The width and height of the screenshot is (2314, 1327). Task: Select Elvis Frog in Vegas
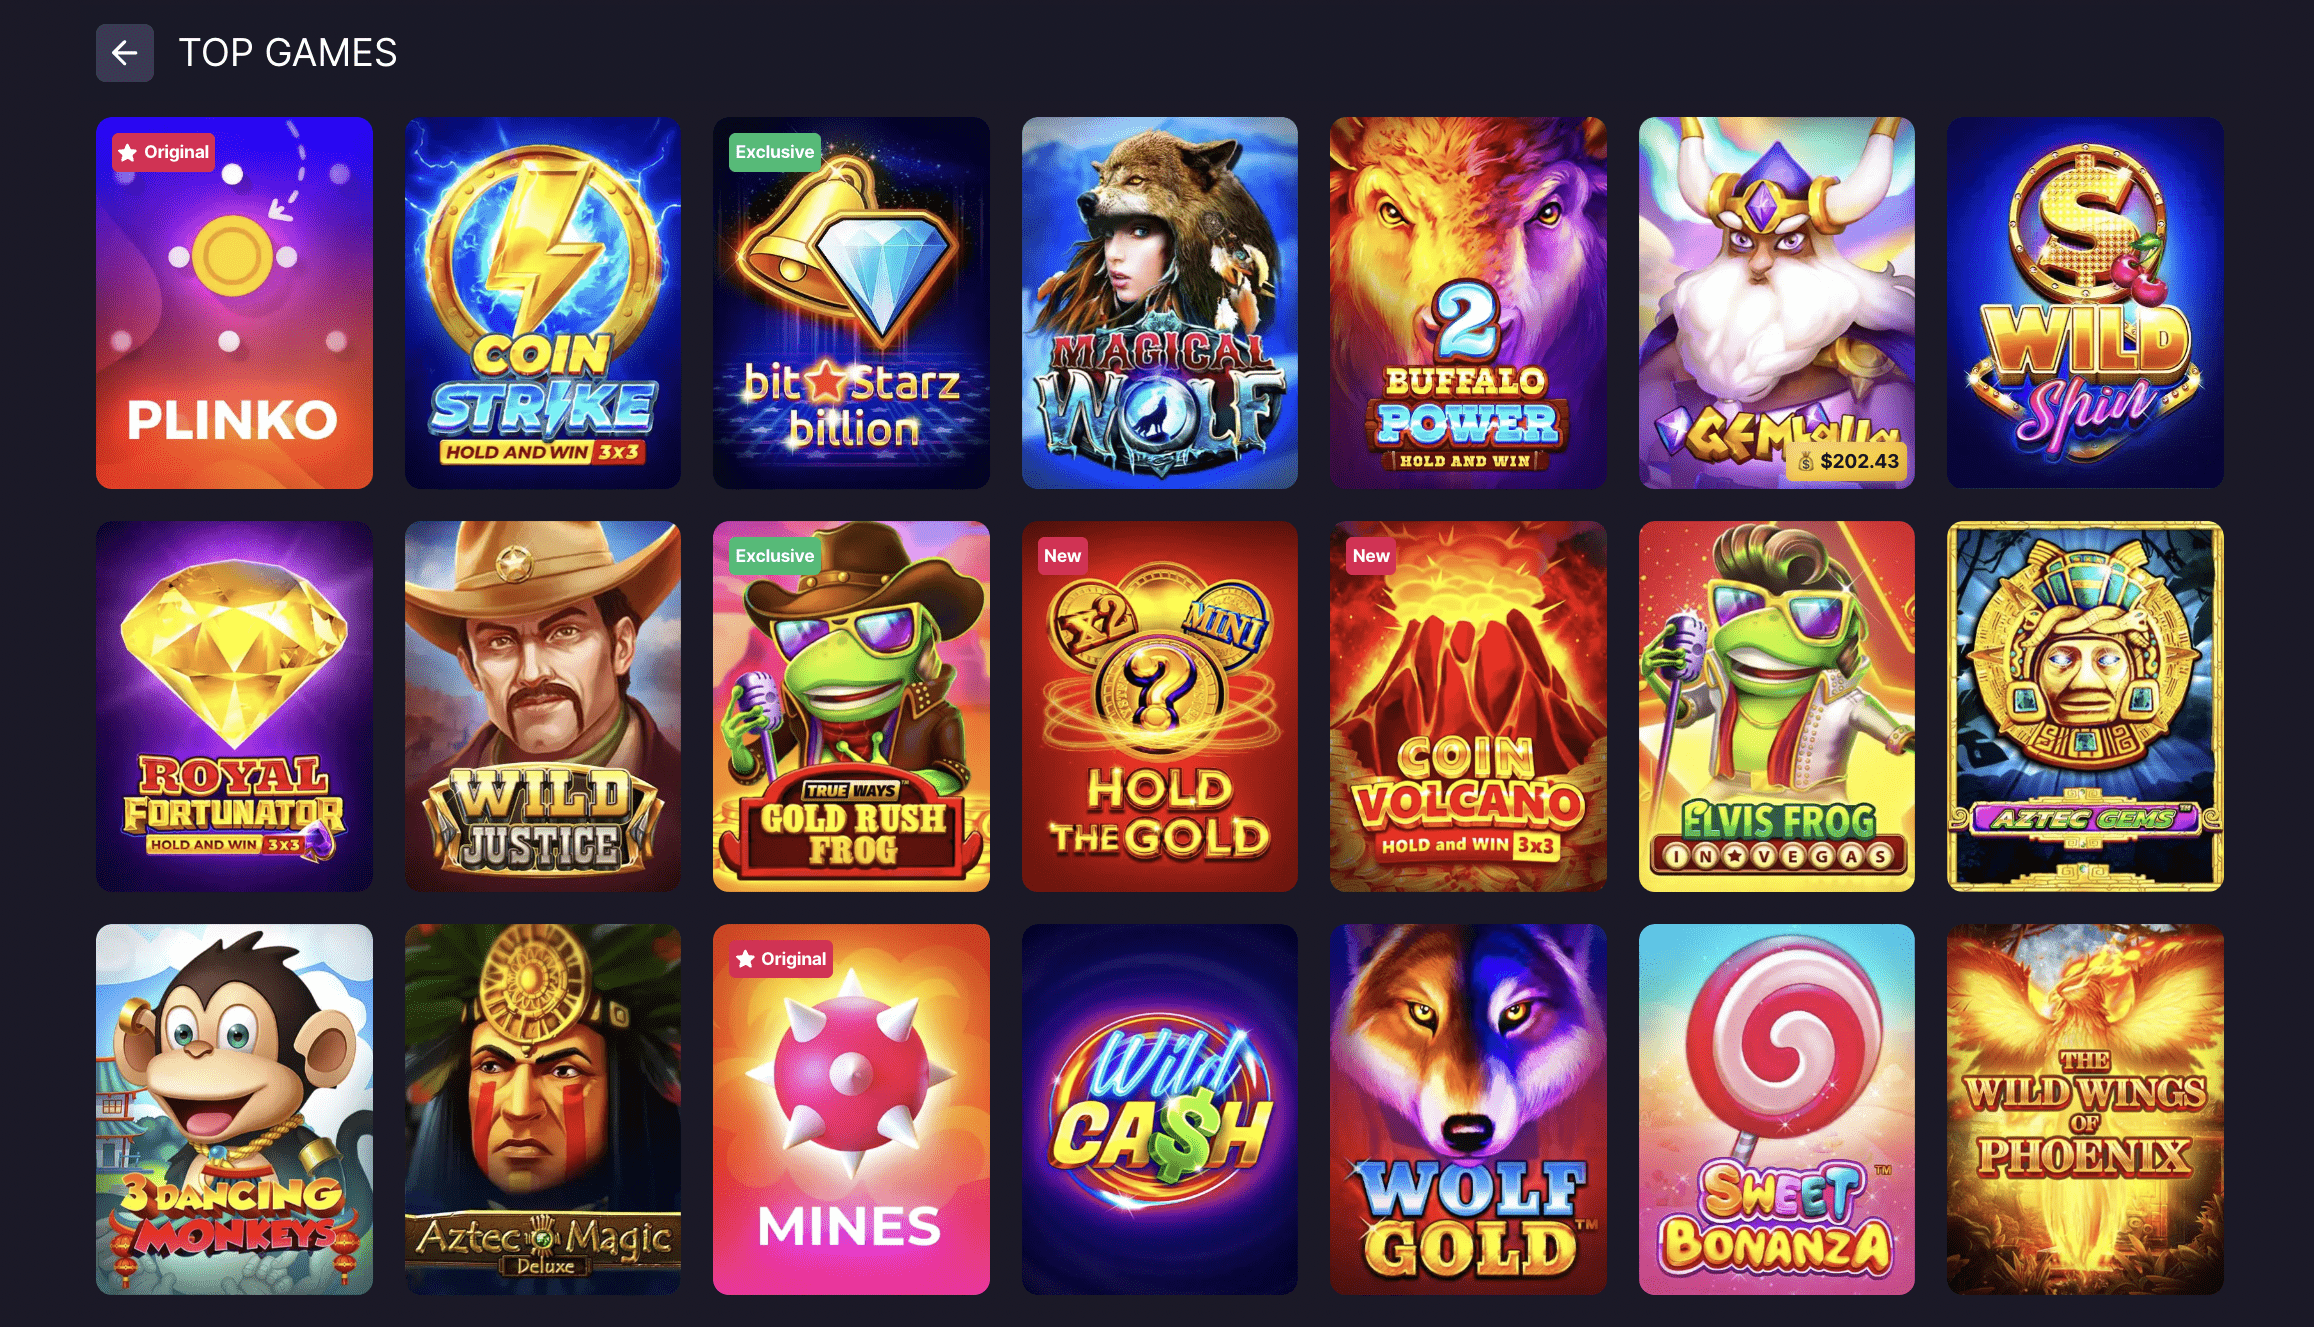(1777, 706)
